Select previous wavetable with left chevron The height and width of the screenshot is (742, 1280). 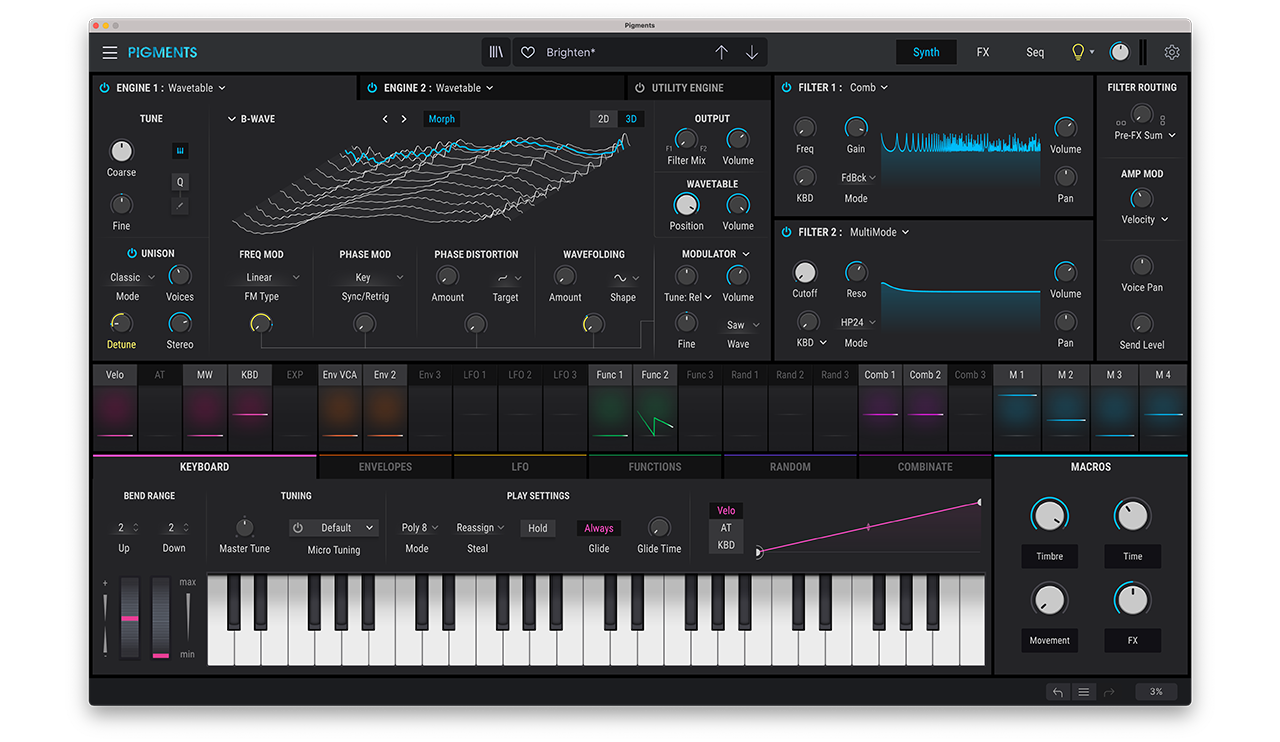(385, 119)
